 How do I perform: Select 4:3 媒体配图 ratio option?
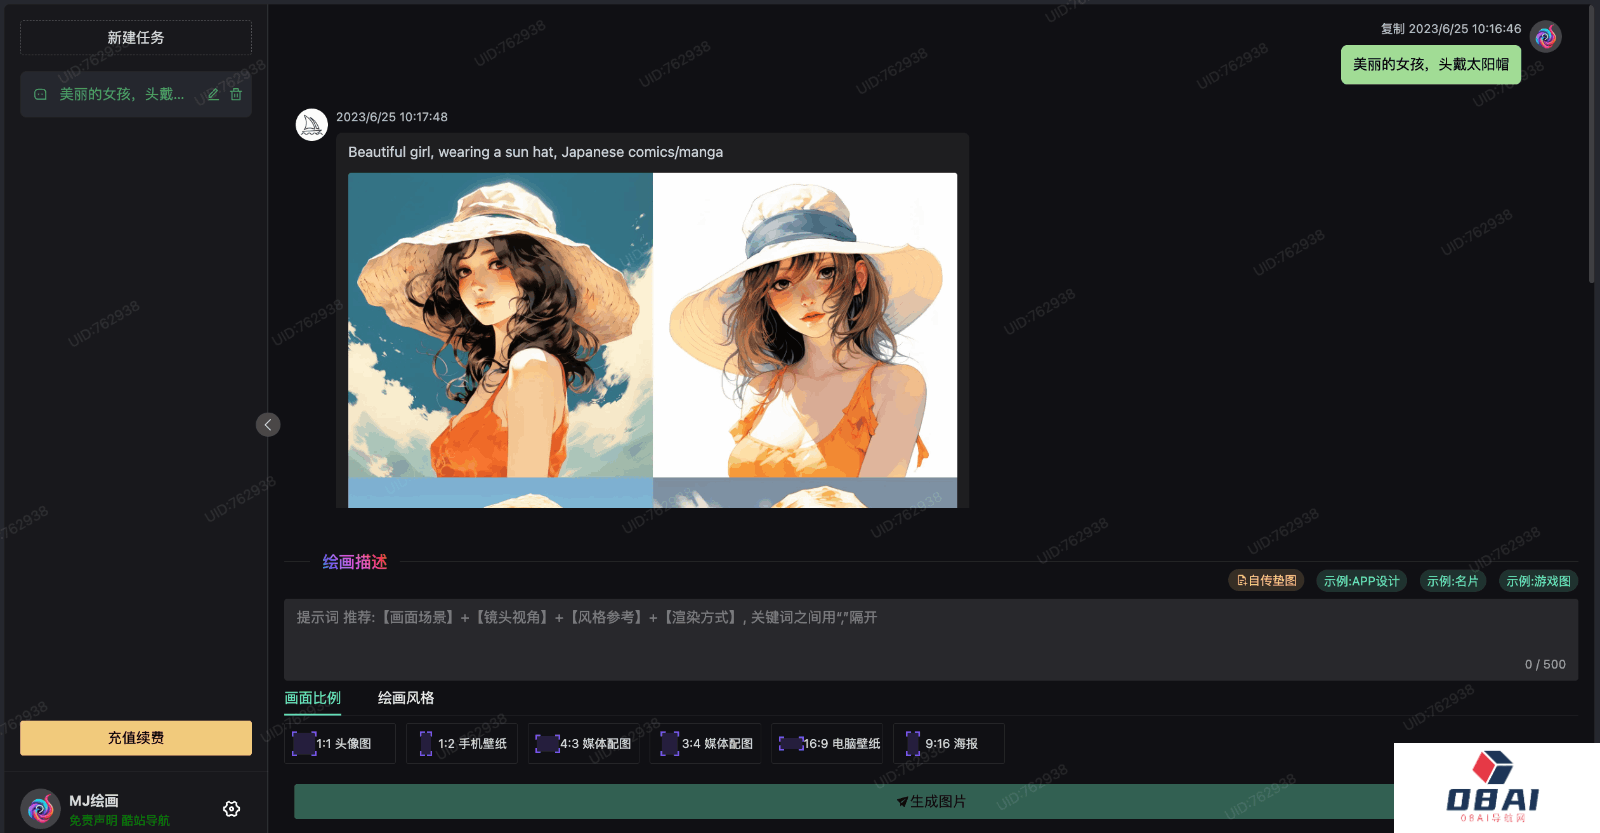[584, 744]
